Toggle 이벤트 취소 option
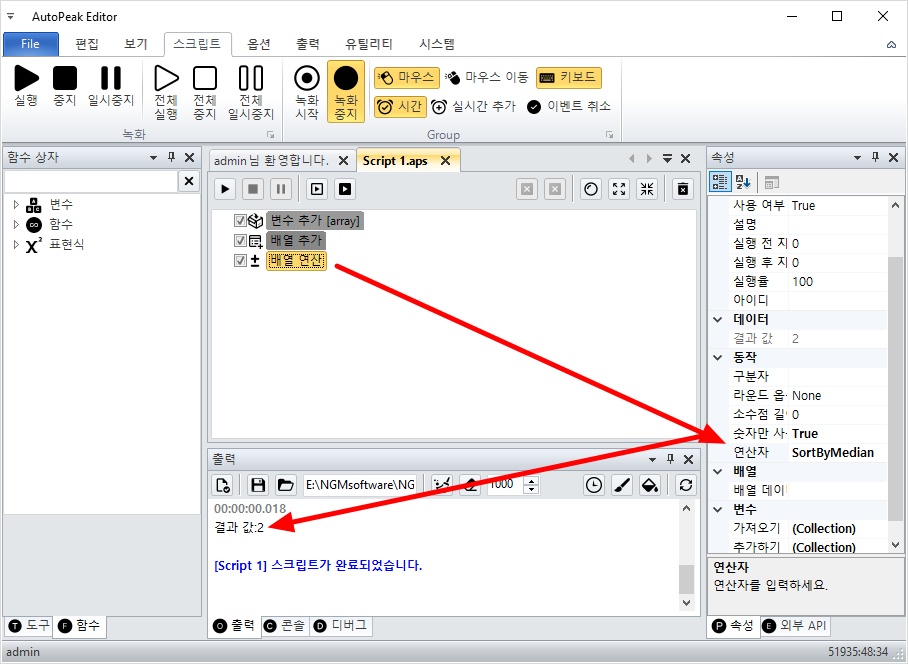Image resolution: width=908 pixels, height=664 pixels. pyautogui.click(x=569, y=107)
